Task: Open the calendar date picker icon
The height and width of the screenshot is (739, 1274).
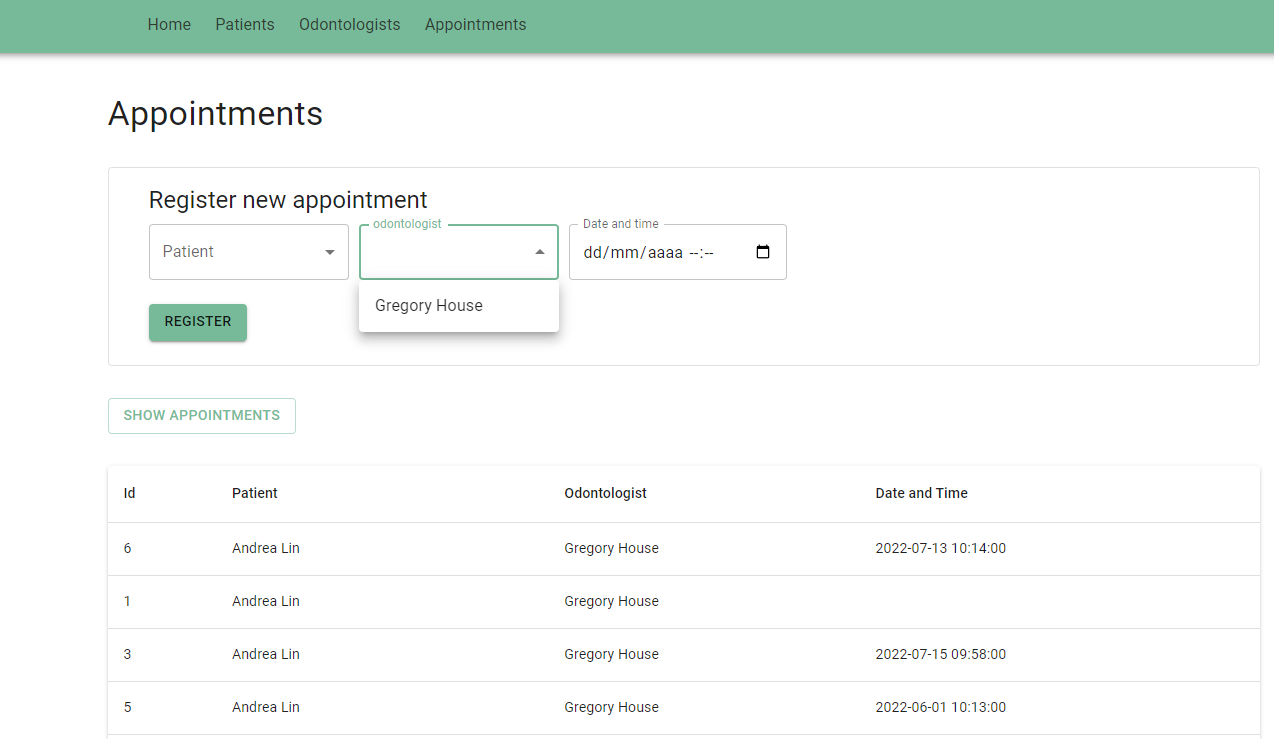Action: tap(762, 252)
